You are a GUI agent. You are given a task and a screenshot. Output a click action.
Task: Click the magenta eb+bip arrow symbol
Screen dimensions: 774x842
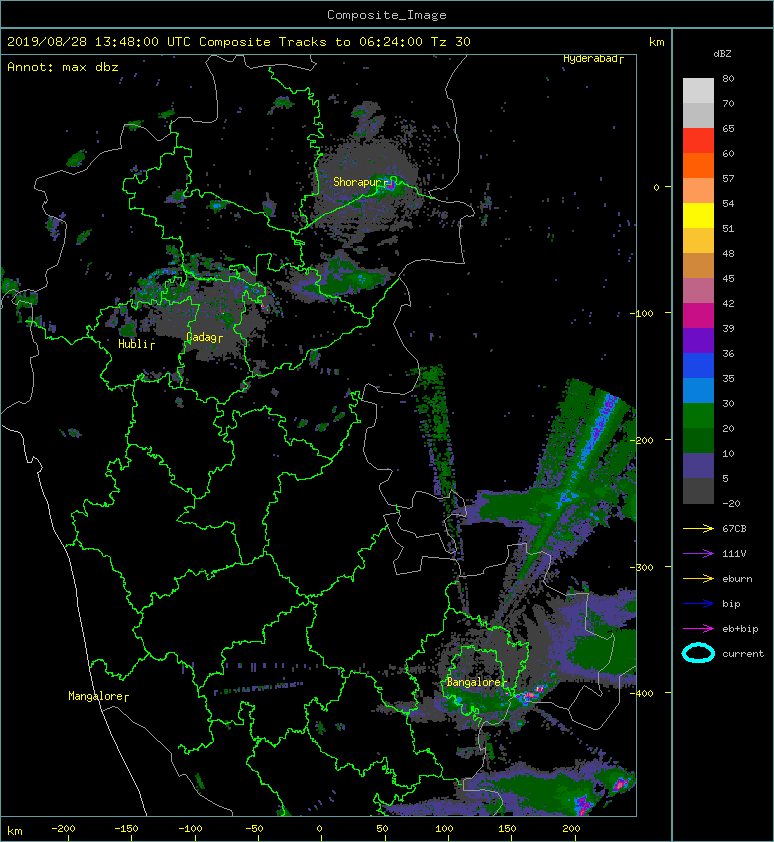(x=698, y=629)
